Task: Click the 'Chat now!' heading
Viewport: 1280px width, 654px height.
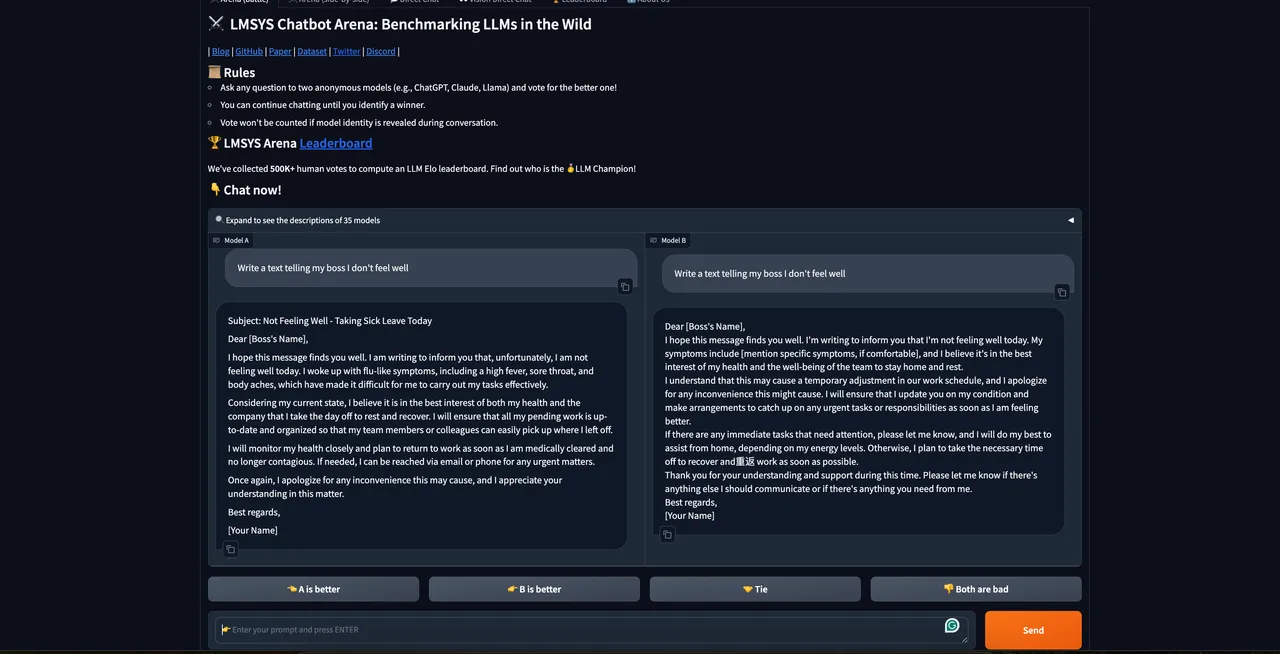Action: point(245,190)
